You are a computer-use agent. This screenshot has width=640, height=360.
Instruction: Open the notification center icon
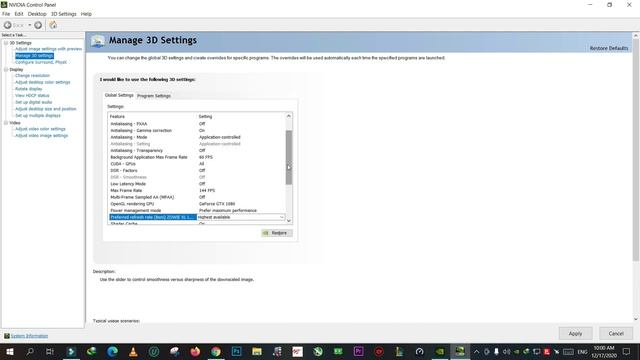point(627,351)
